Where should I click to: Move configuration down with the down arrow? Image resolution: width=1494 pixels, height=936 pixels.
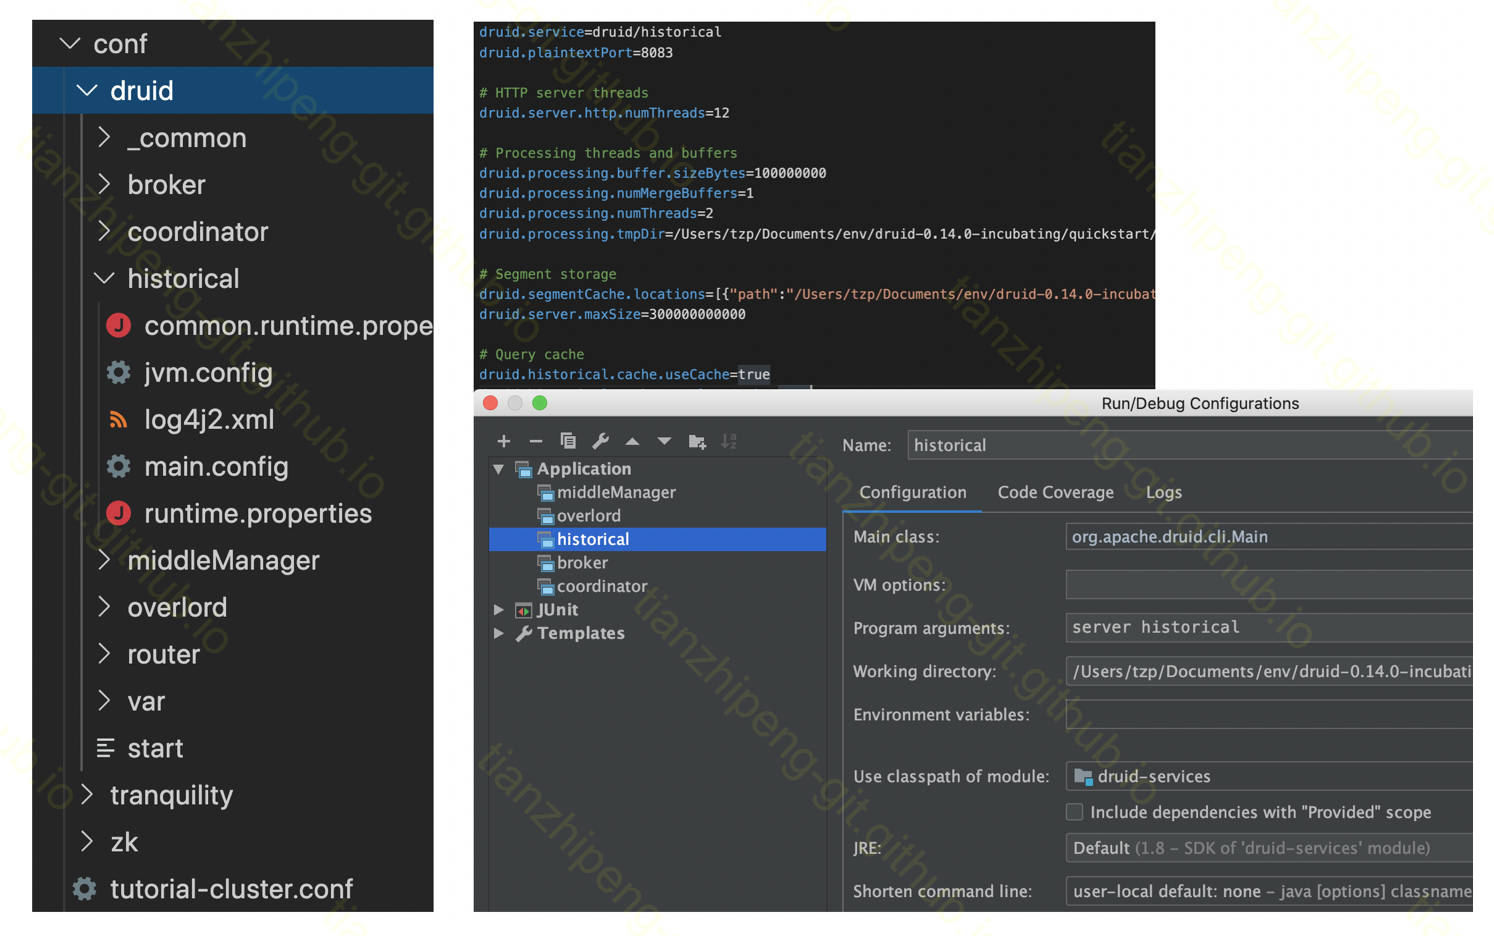[664, 441]
